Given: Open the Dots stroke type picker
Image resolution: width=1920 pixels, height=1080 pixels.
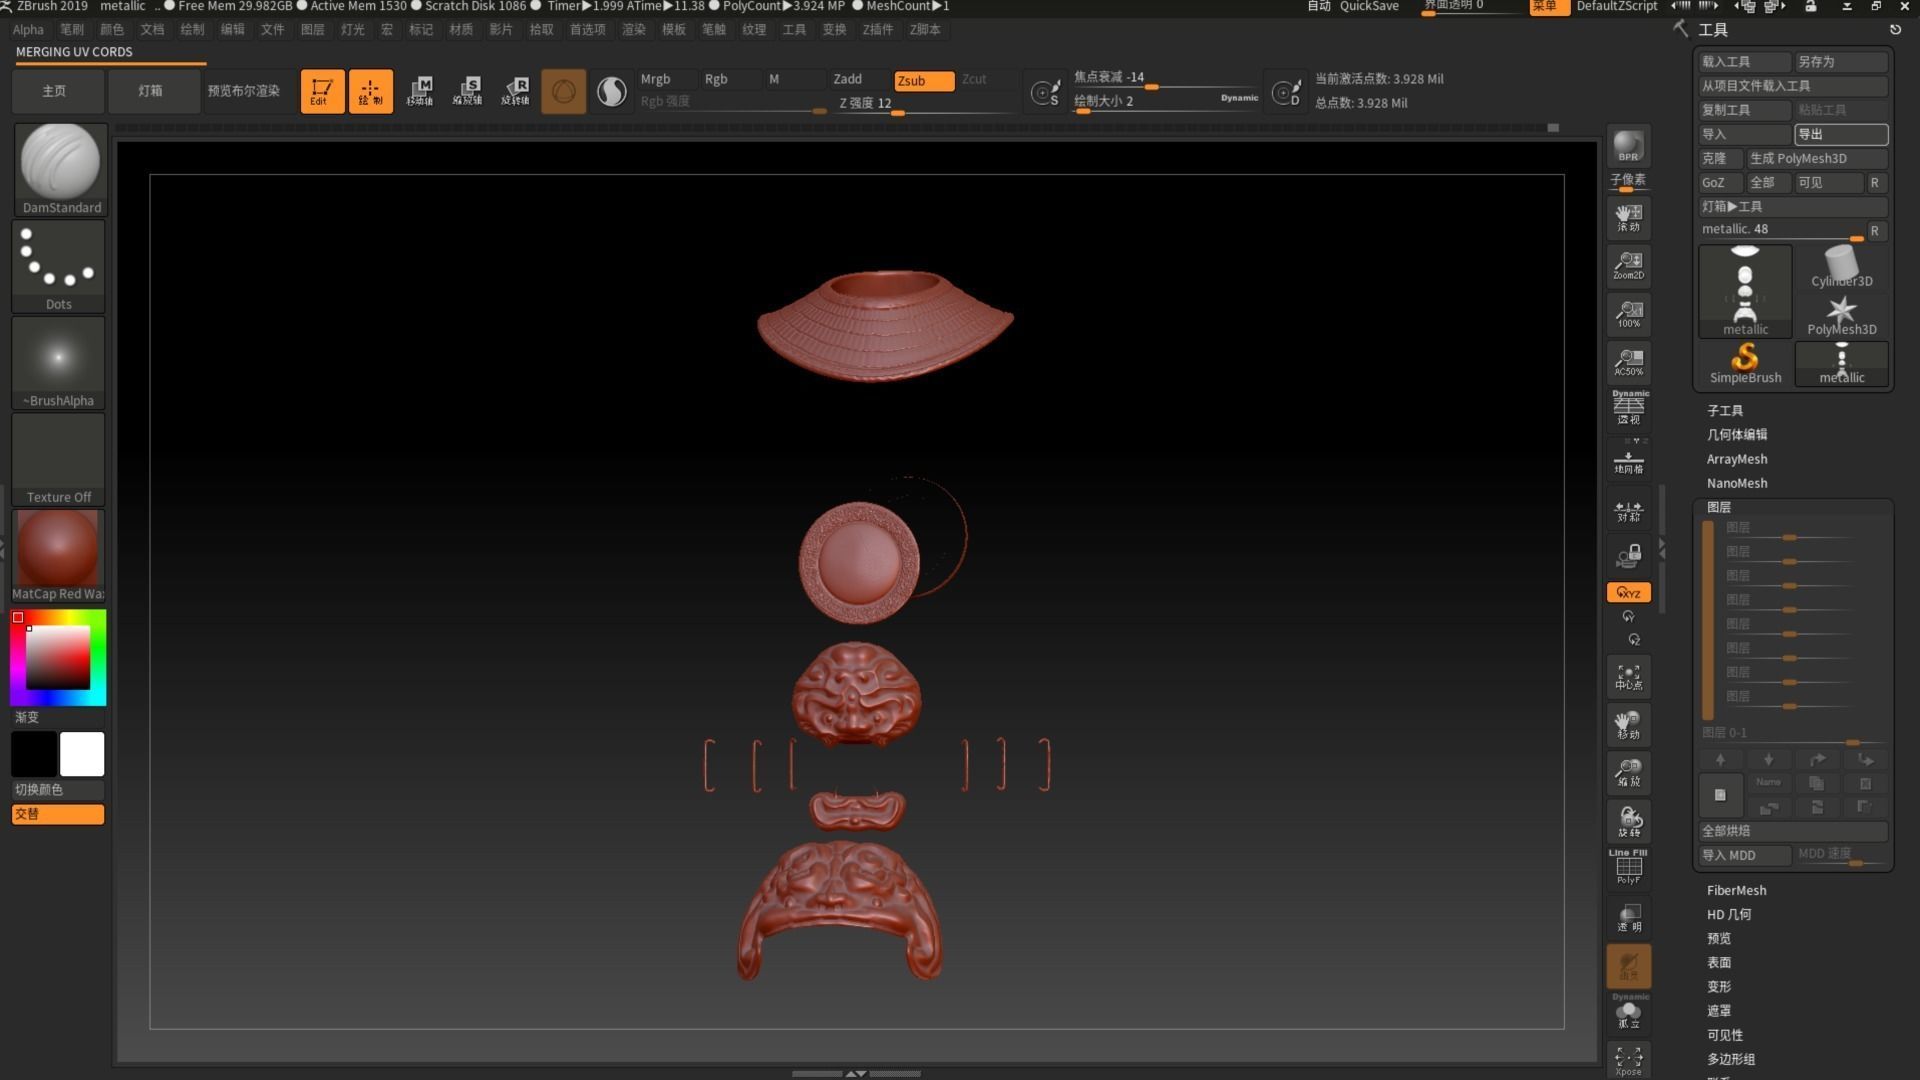Looking at the screenshot, I should 58,265.
